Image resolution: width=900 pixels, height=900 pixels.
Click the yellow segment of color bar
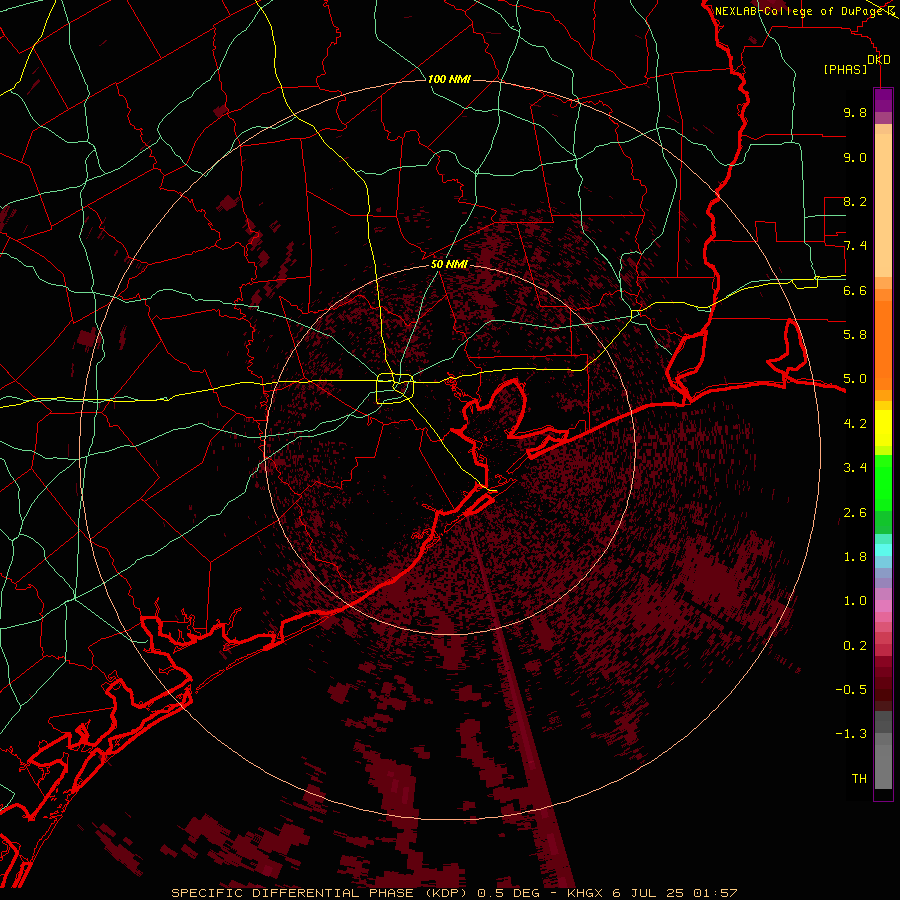[x=883, y=428]
